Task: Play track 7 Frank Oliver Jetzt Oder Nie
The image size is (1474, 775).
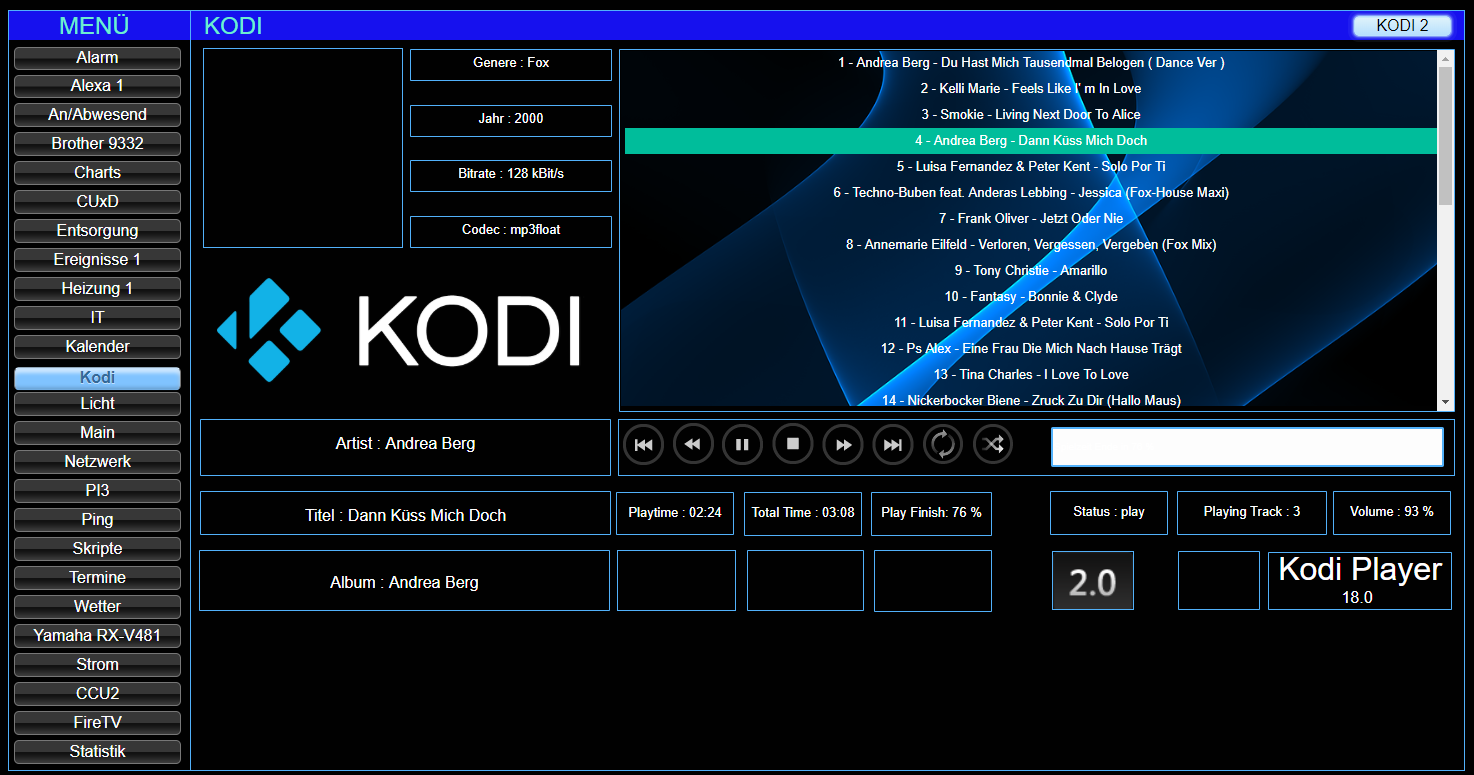Action: click(x=1031, y=219)
